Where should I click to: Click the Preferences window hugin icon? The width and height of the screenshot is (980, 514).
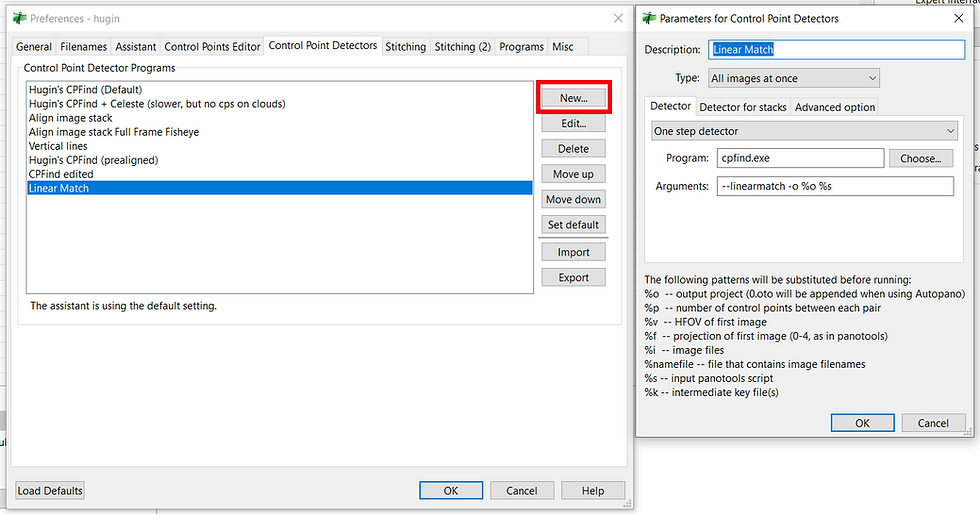pyautogui.click(x=20, y=18)
